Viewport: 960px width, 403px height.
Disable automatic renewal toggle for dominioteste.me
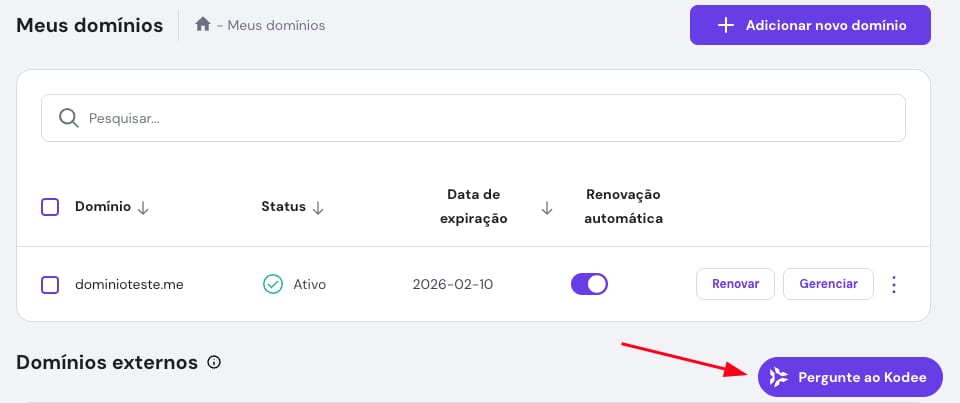(589, 284)
